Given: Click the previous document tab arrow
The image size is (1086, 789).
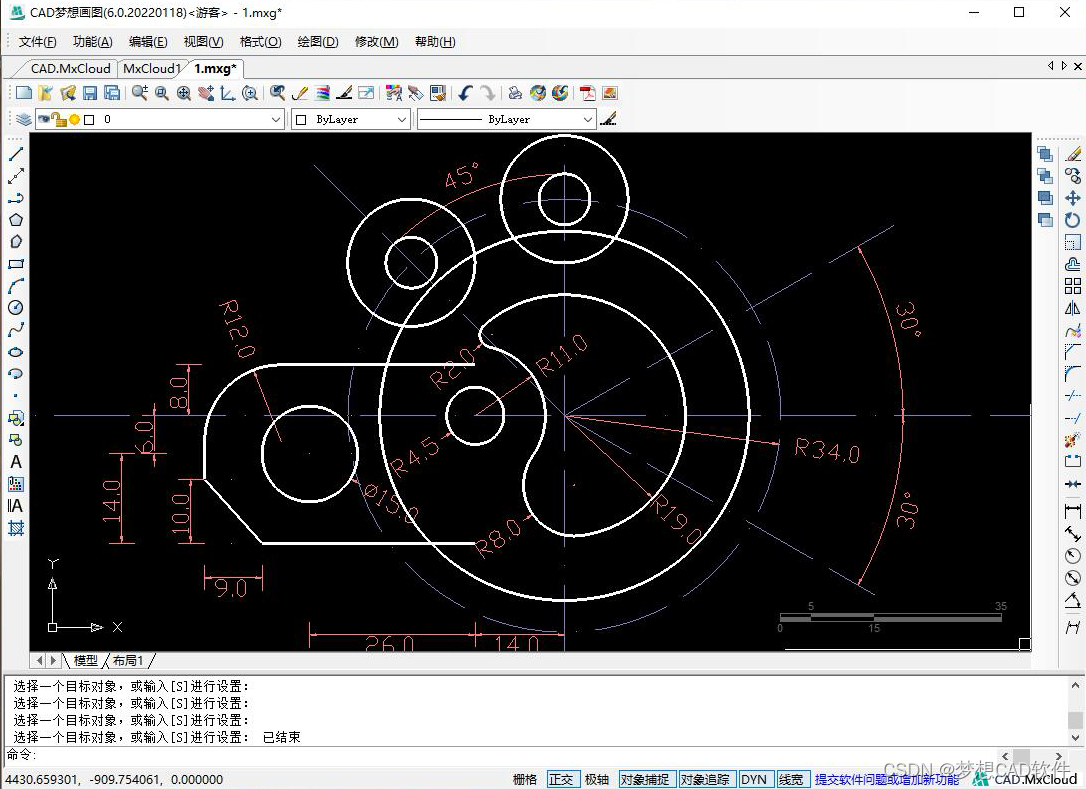Looking at the screenshot, I should 1051,66.
